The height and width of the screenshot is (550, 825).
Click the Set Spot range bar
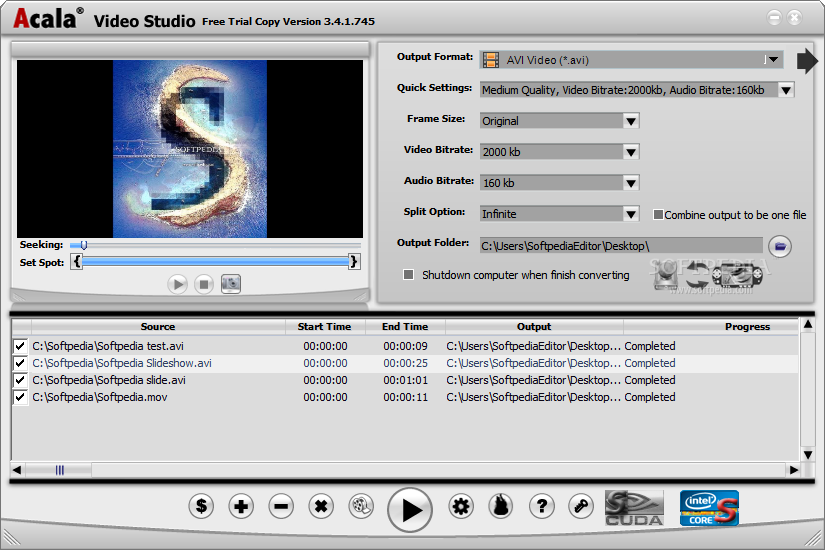[215, 262]
